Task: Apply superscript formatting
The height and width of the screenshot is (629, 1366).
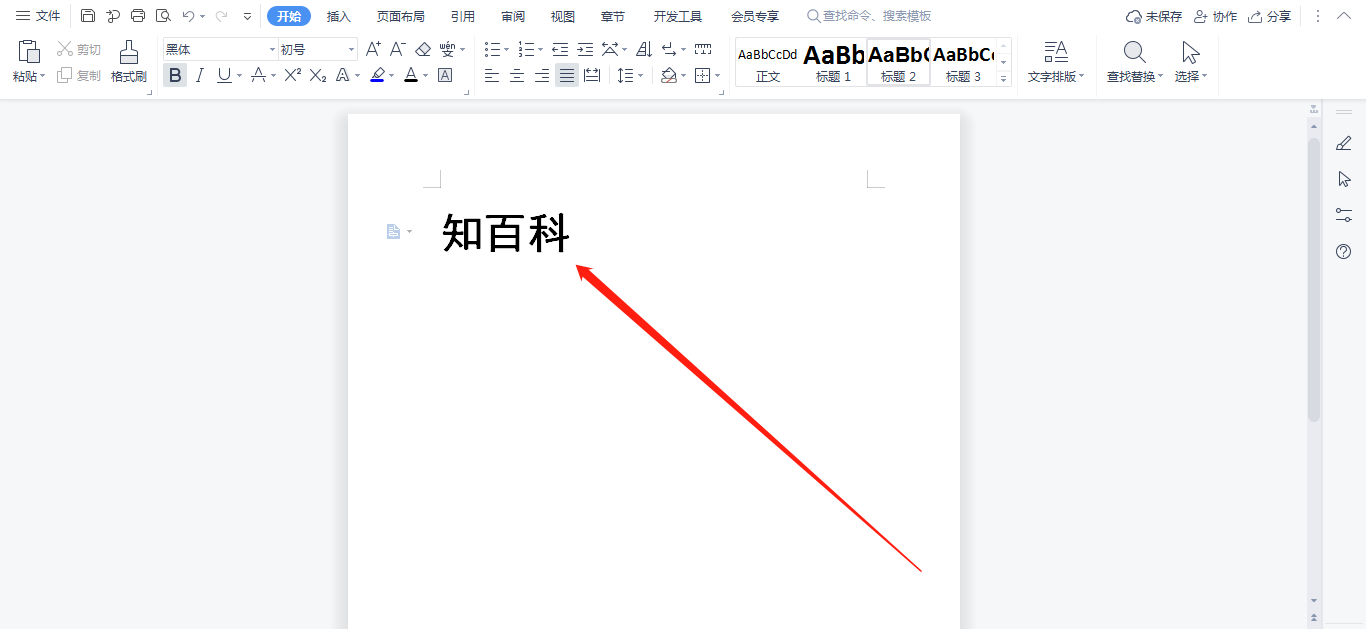Action: pyautogui.click(x=292, y=75)
